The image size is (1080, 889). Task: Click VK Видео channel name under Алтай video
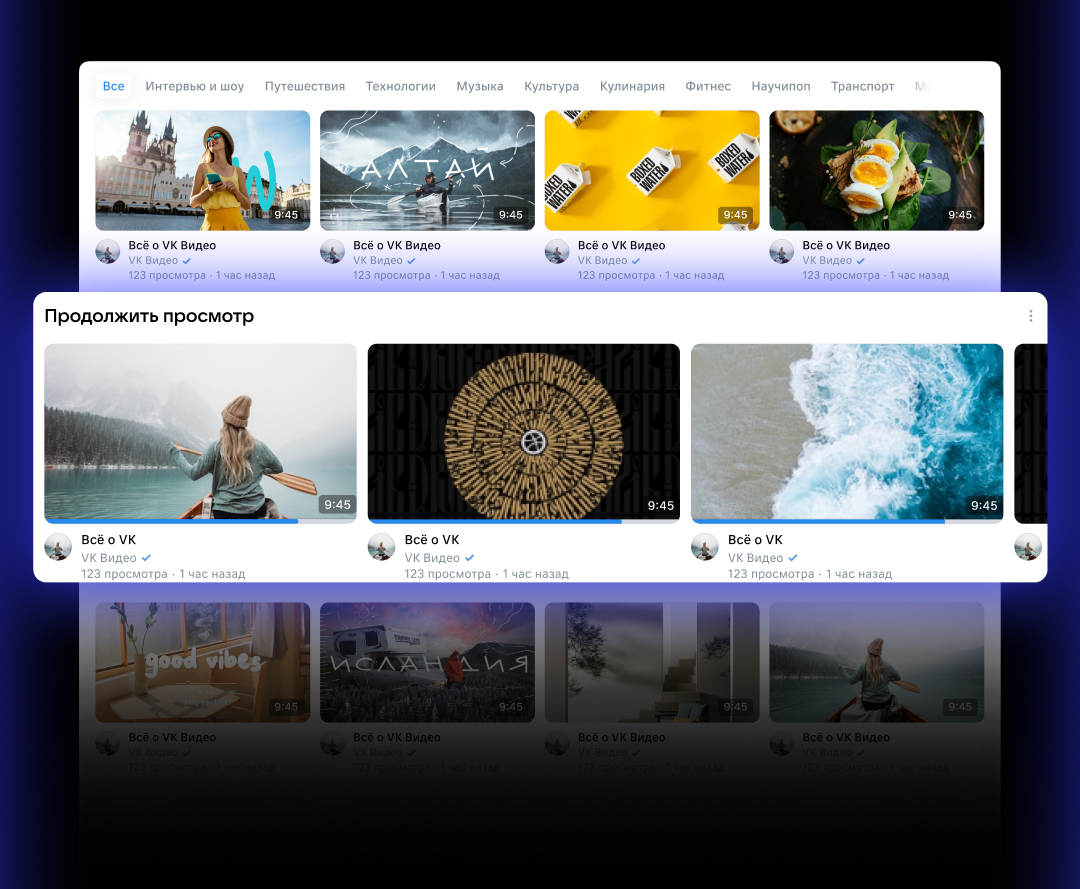coord(378,261)
